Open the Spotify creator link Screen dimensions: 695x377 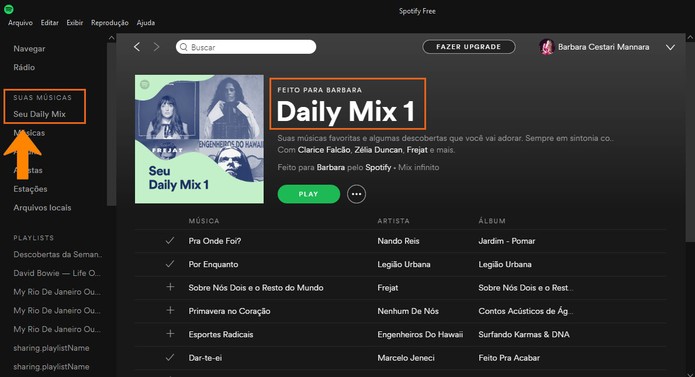pyautogui.click(x=378, y=167)
